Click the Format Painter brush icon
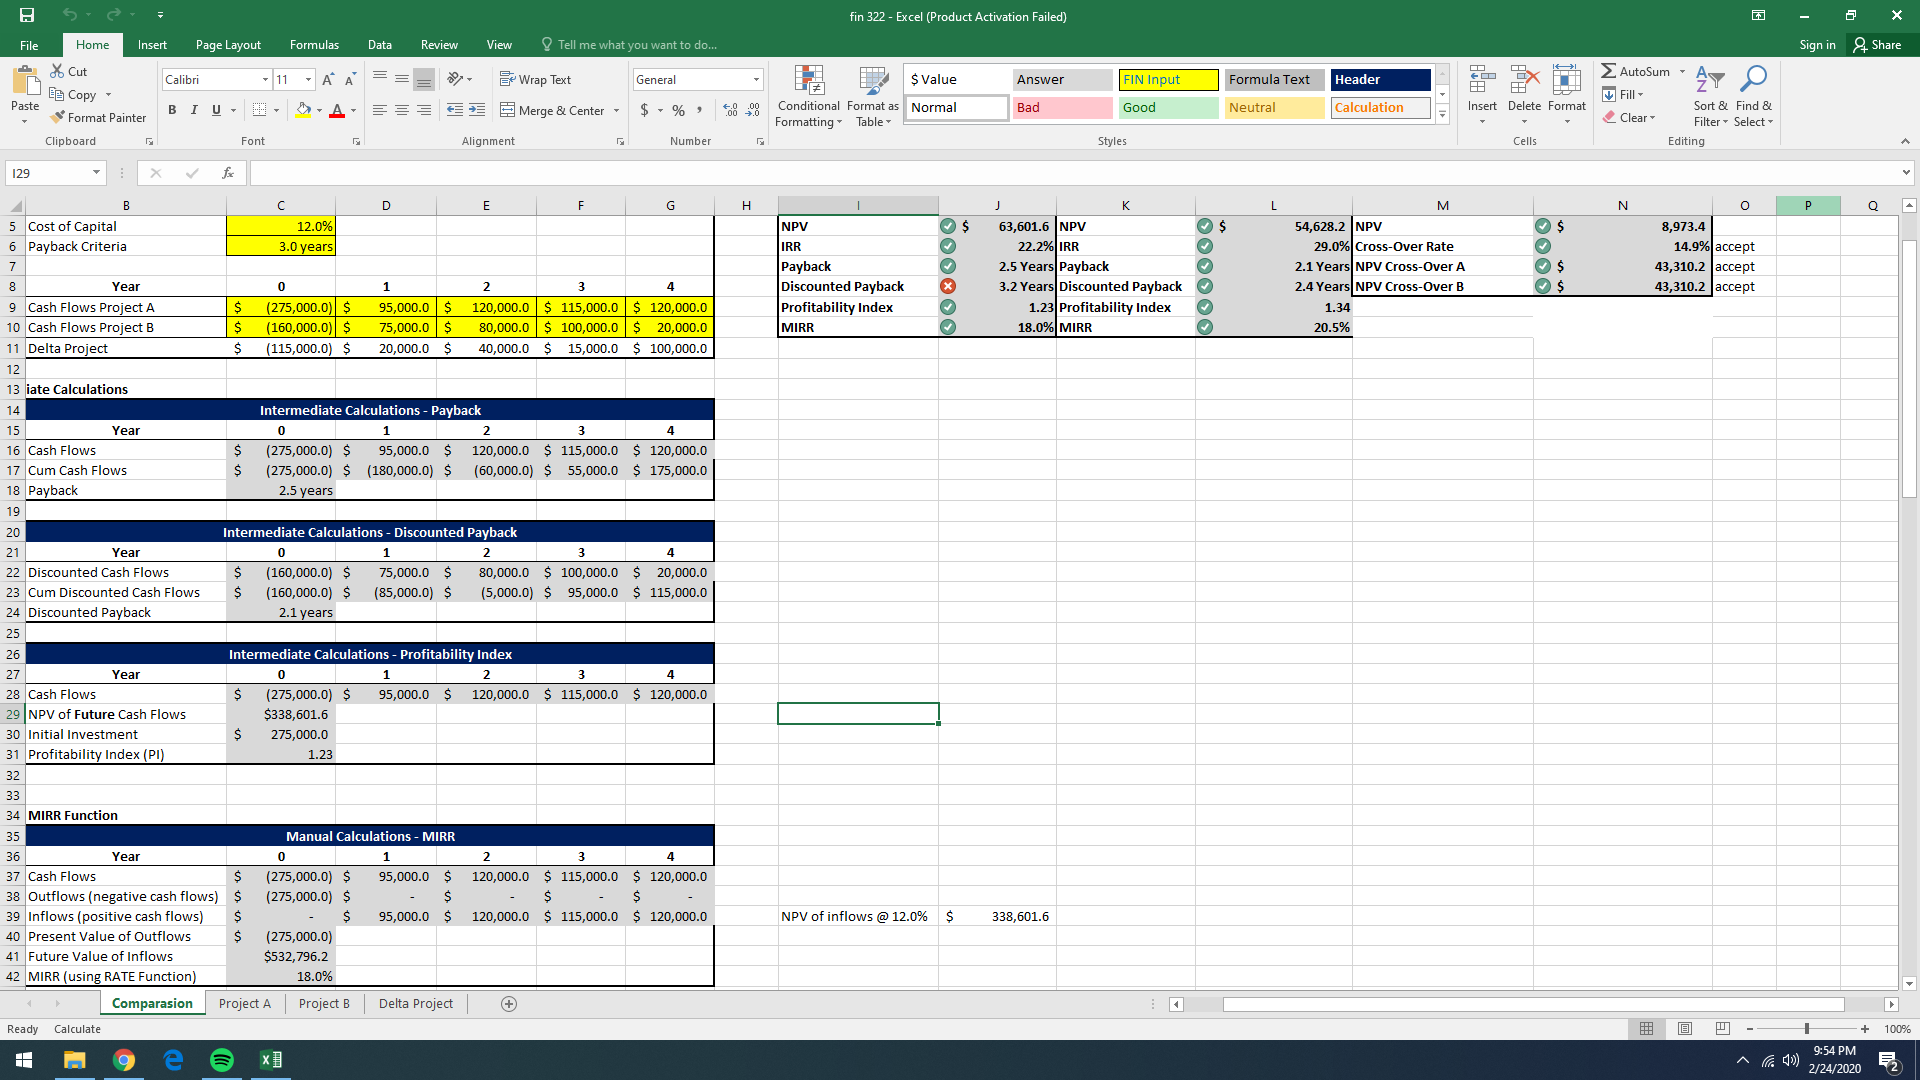1920x1080 pixels. point(58,118)
